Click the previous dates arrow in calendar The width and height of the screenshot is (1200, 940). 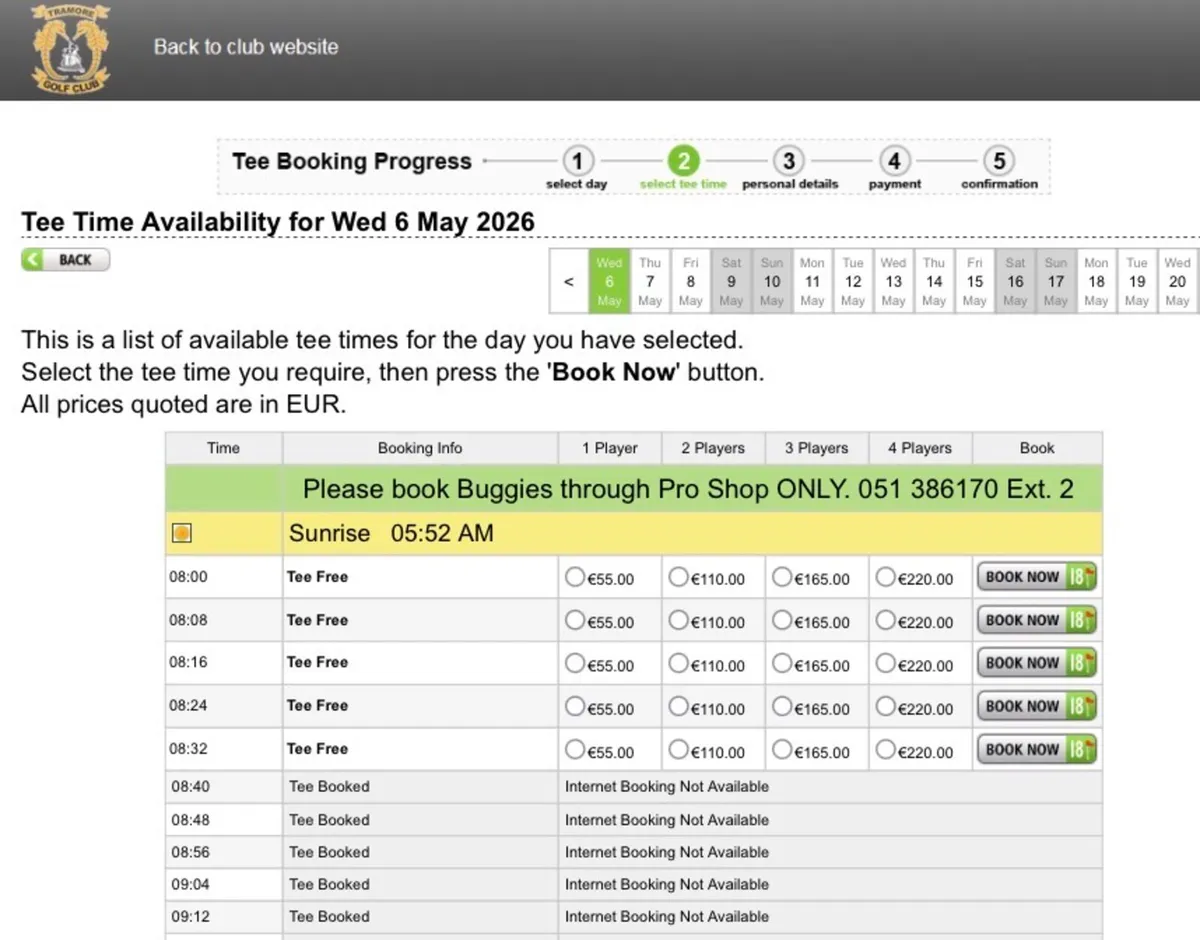[x=569, y=281]
